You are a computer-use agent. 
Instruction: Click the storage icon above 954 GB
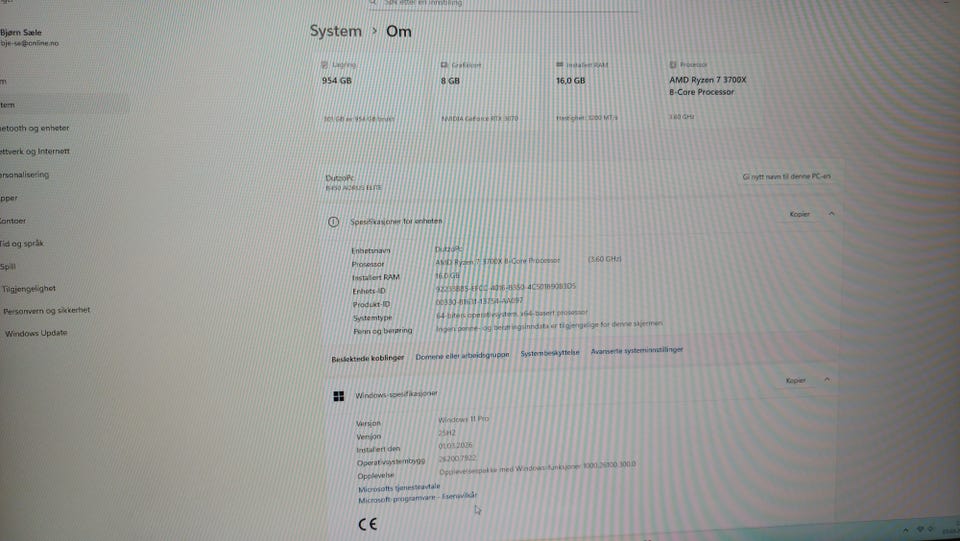(324, 64)
